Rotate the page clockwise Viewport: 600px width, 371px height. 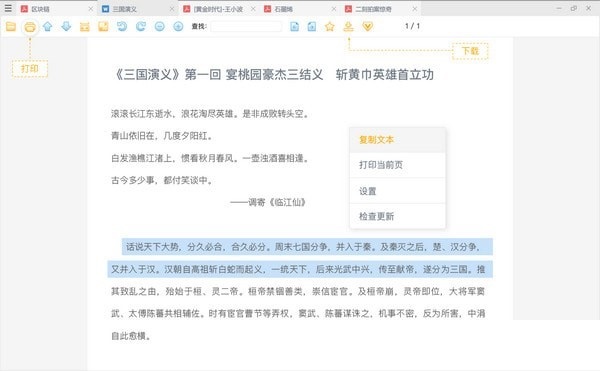tap(140, 26)
